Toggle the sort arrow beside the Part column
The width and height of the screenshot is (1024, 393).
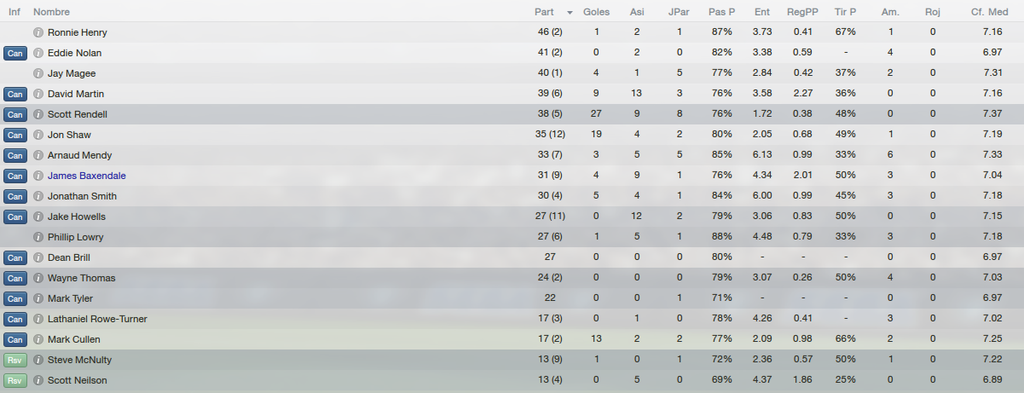[570, 12]
